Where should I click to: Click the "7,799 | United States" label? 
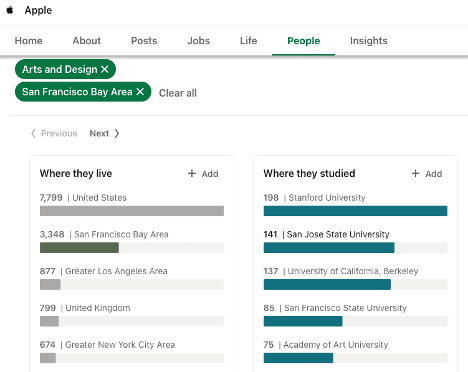(x=83, y=198)
